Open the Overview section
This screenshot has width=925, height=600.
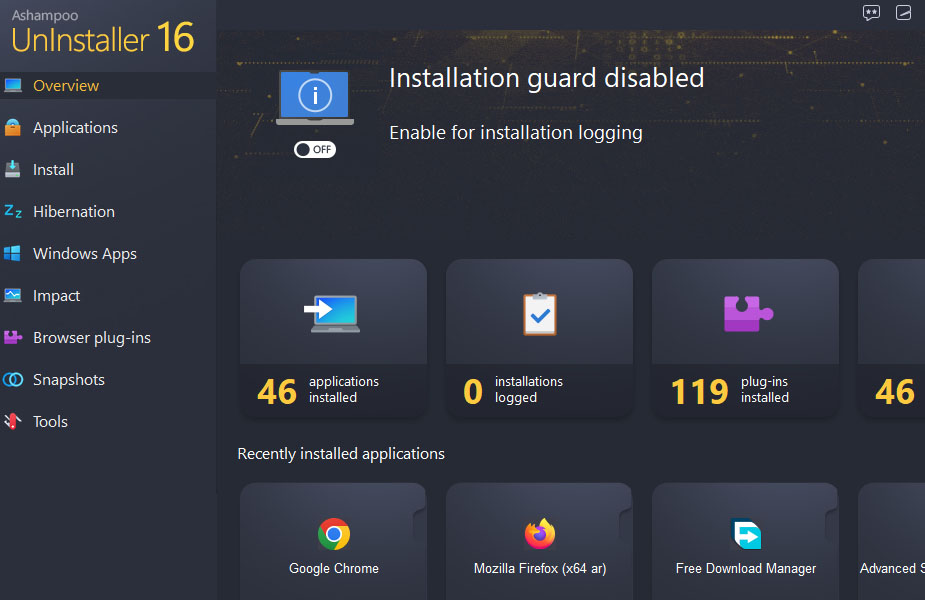108,86
